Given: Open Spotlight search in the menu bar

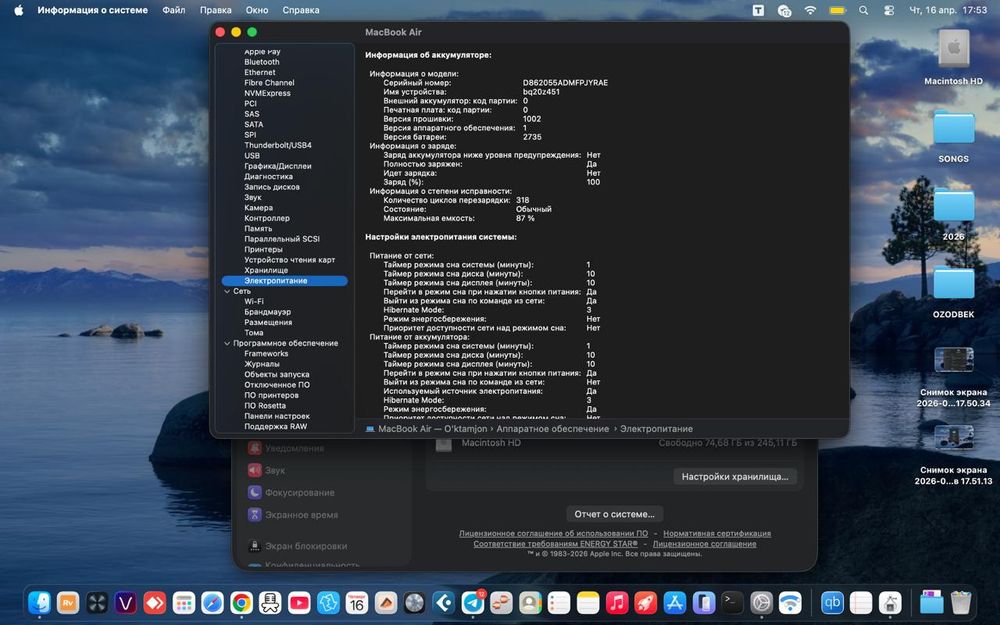Looking at the screenshot, I should point(863,10).
